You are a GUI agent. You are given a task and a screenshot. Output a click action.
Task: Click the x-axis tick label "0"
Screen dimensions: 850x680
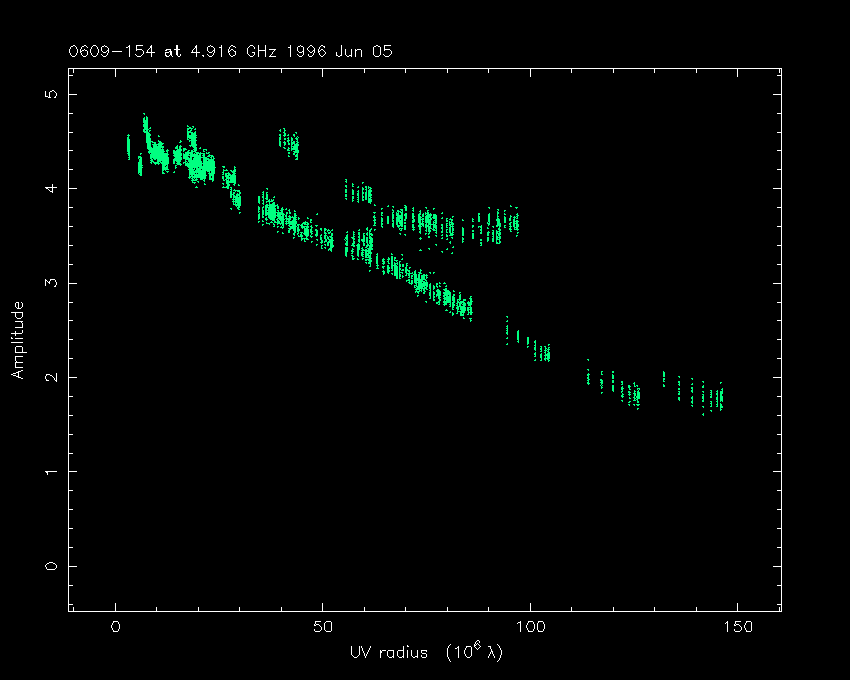(x=116, y=628)
